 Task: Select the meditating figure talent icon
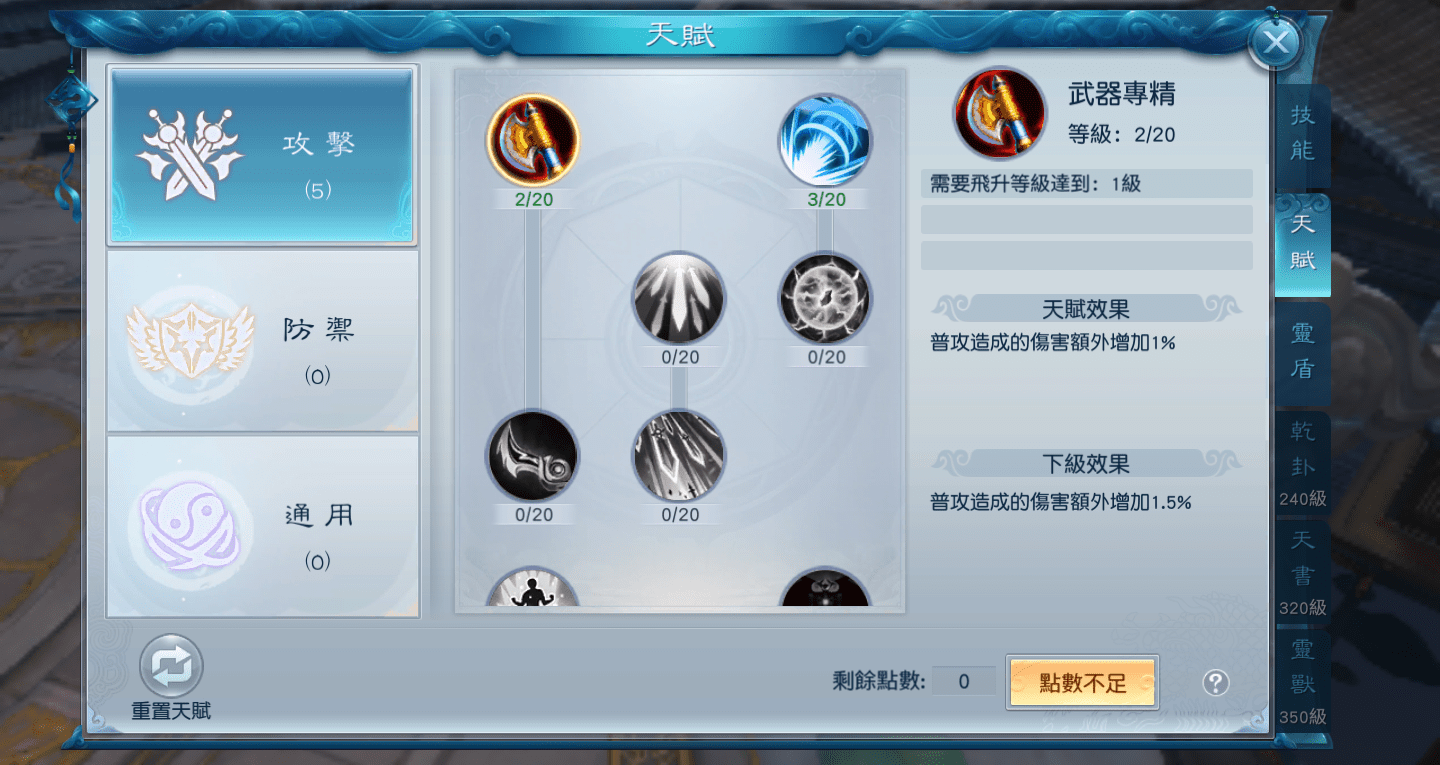pos(533,588)
